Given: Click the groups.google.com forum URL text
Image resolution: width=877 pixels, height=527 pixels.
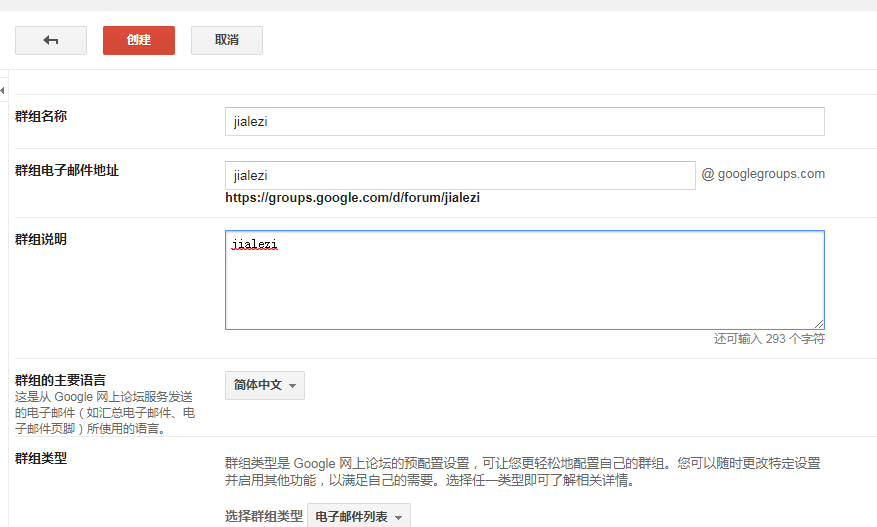Looking at the screenshot, I should coord(352,198).
